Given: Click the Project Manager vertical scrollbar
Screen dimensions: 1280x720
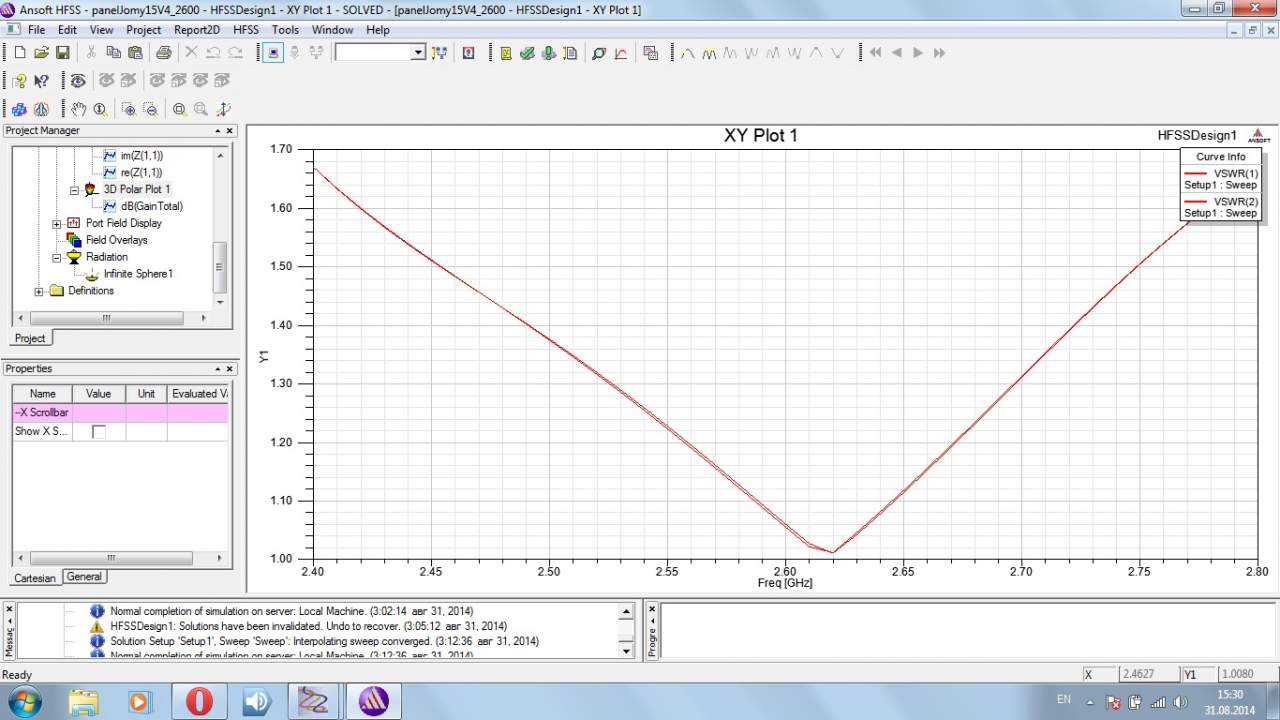Looking at the screenshot, I should (220, 268).
